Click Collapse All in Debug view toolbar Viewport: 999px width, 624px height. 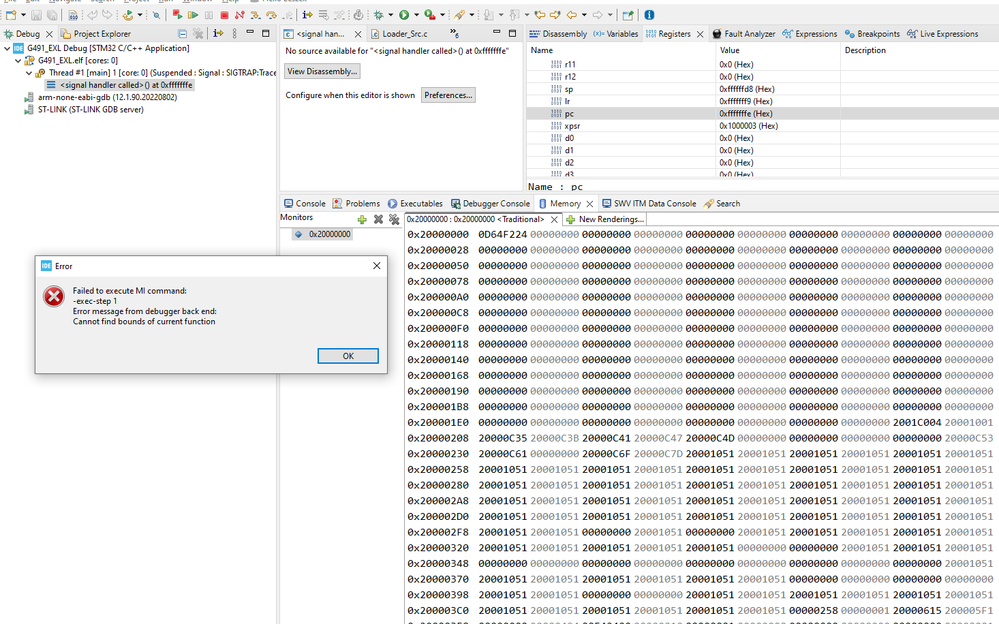[182, 33]
